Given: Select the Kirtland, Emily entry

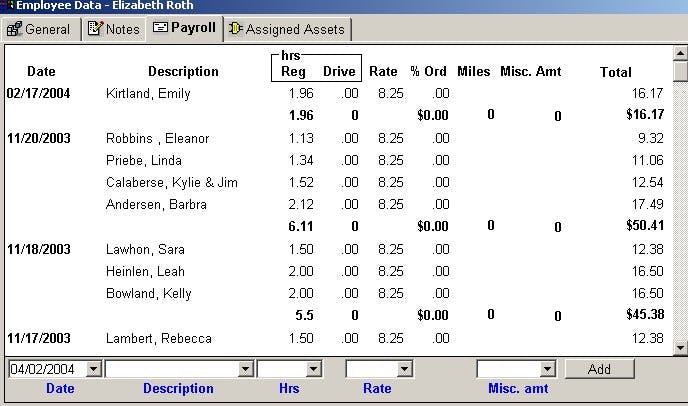Looking at the screenshot, I should pyautogui.click(x=148, y=93).
